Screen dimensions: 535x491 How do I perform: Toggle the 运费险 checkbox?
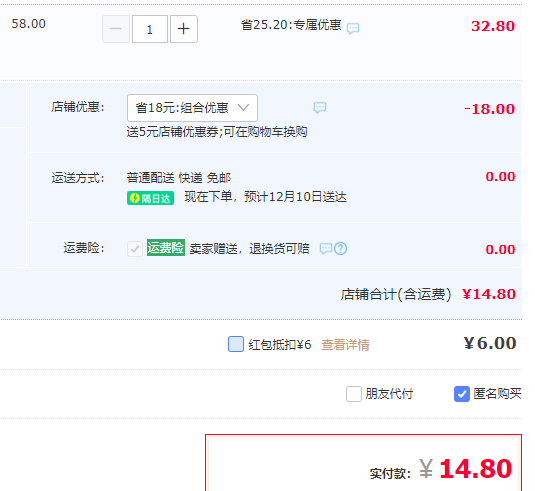click(135, 249)
